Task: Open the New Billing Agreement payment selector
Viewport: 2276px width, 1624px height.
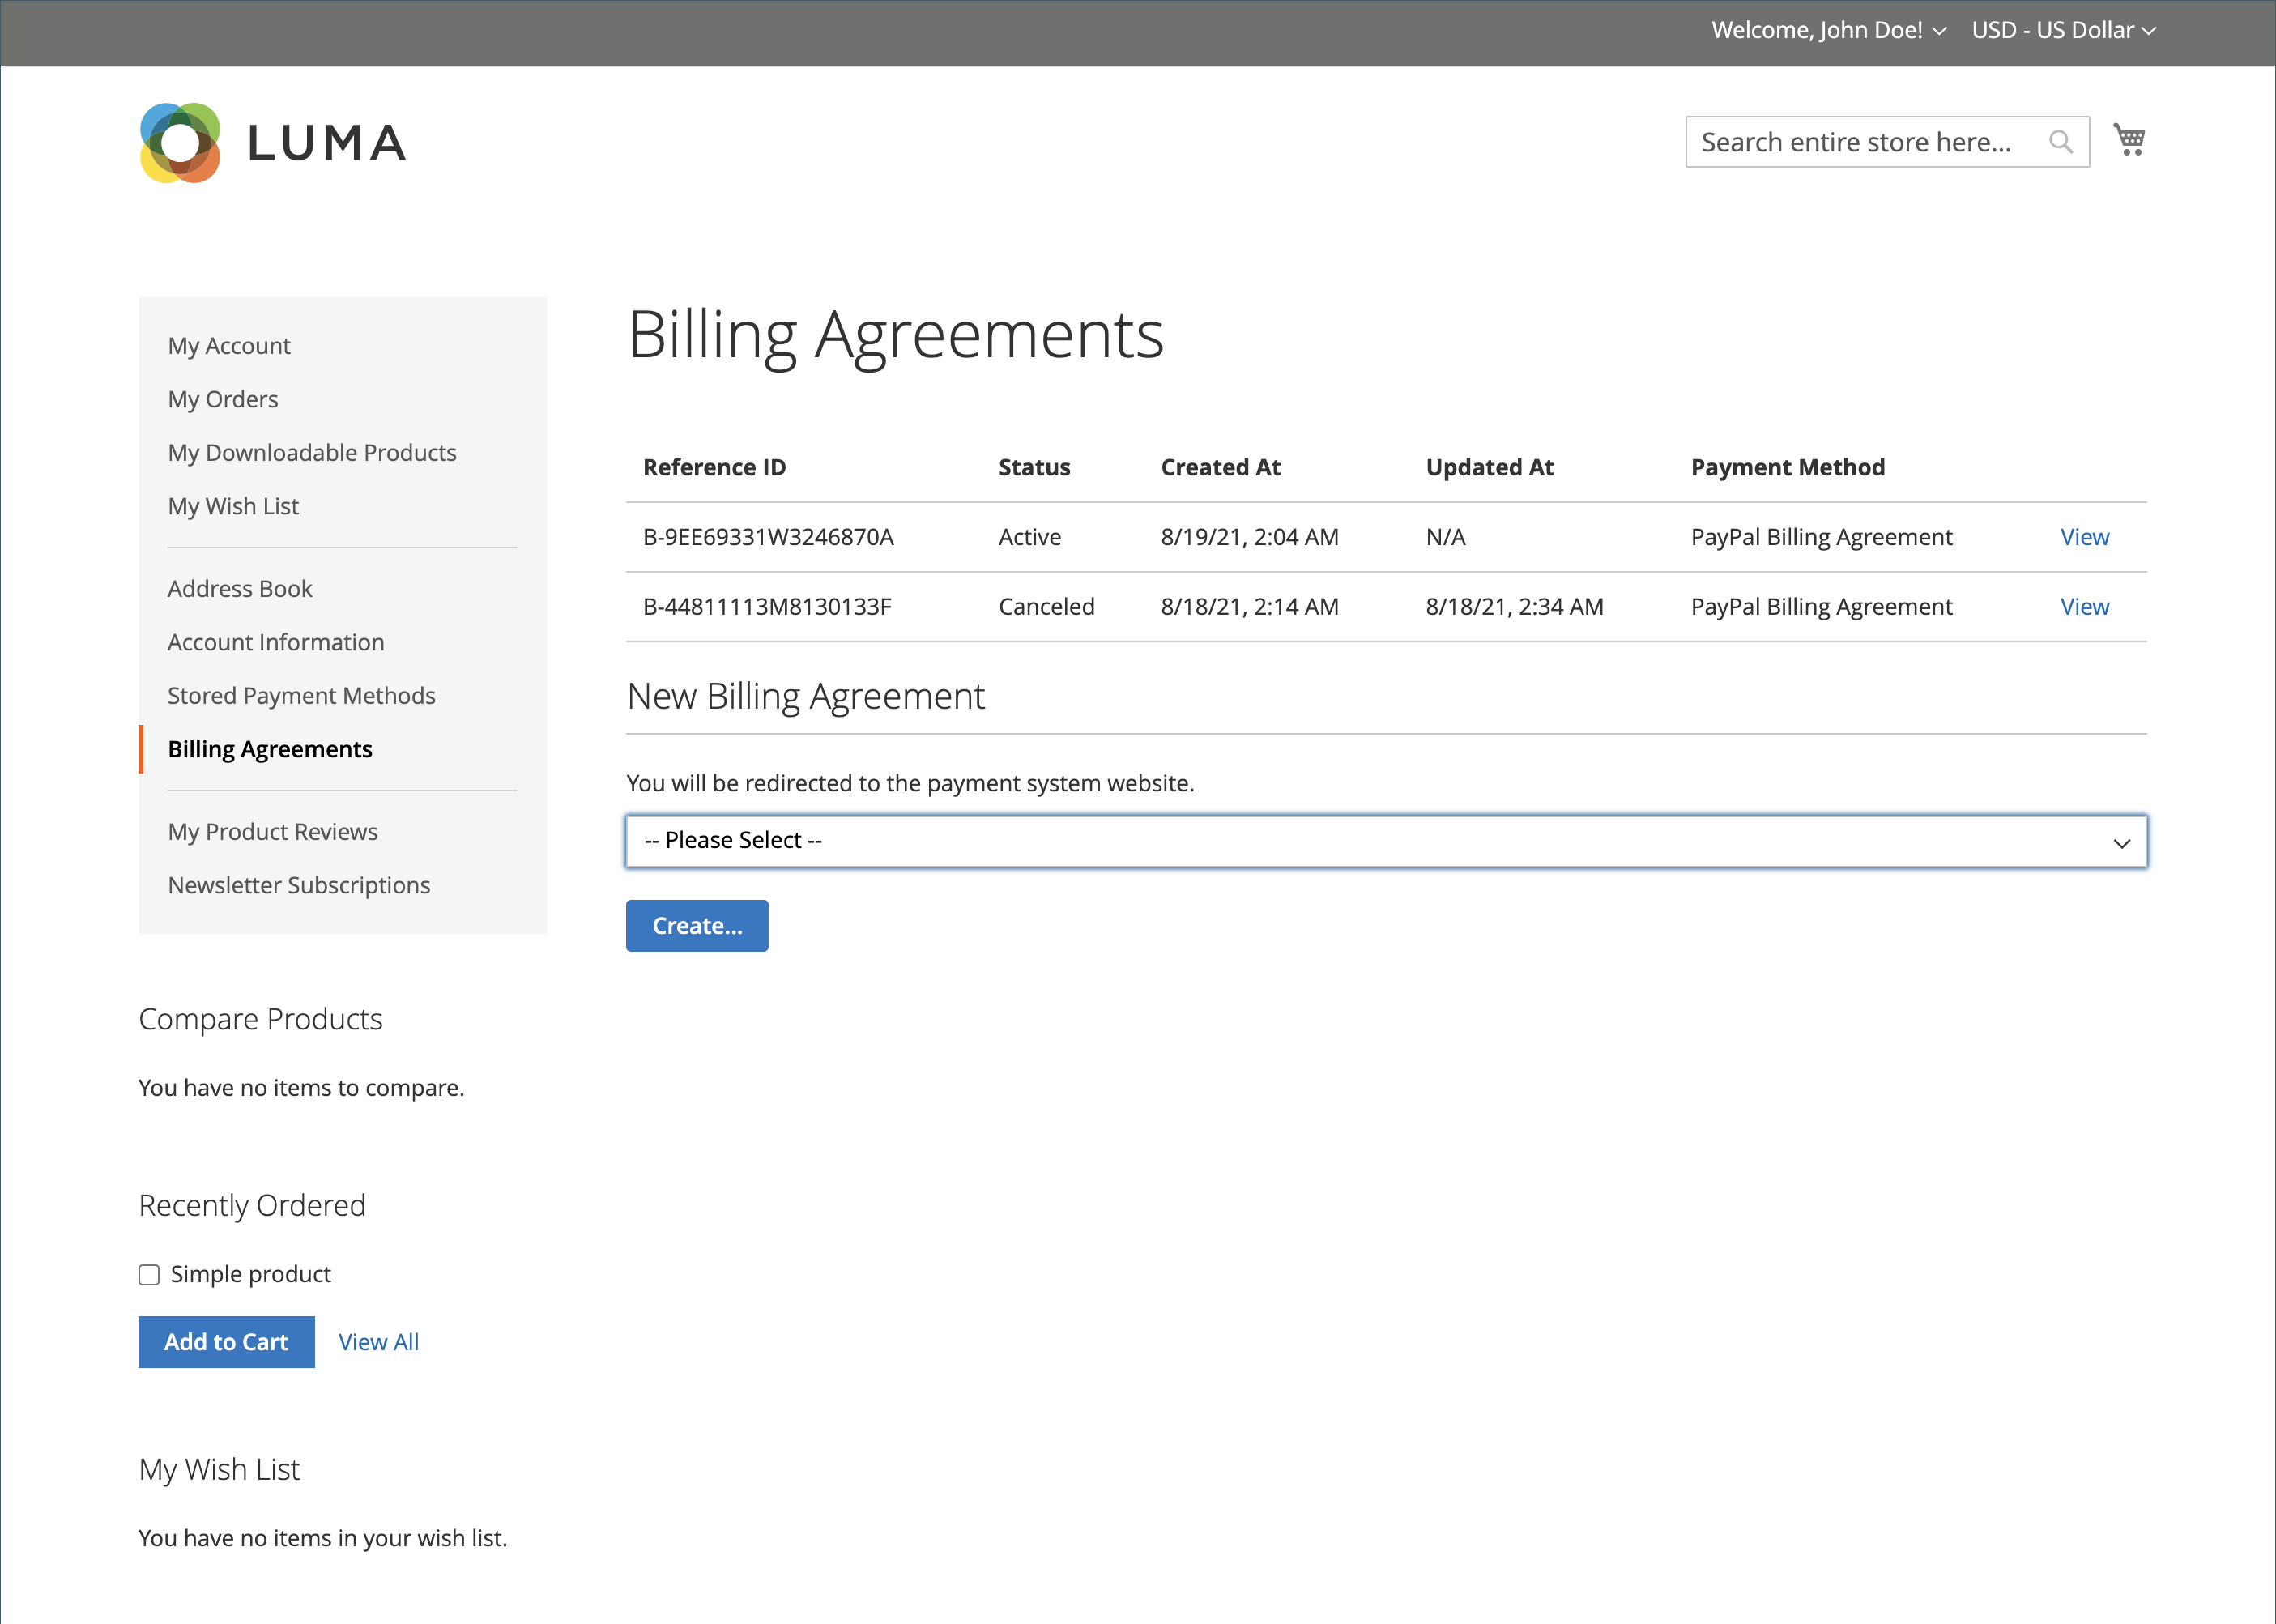Action: click(1385, 840)
